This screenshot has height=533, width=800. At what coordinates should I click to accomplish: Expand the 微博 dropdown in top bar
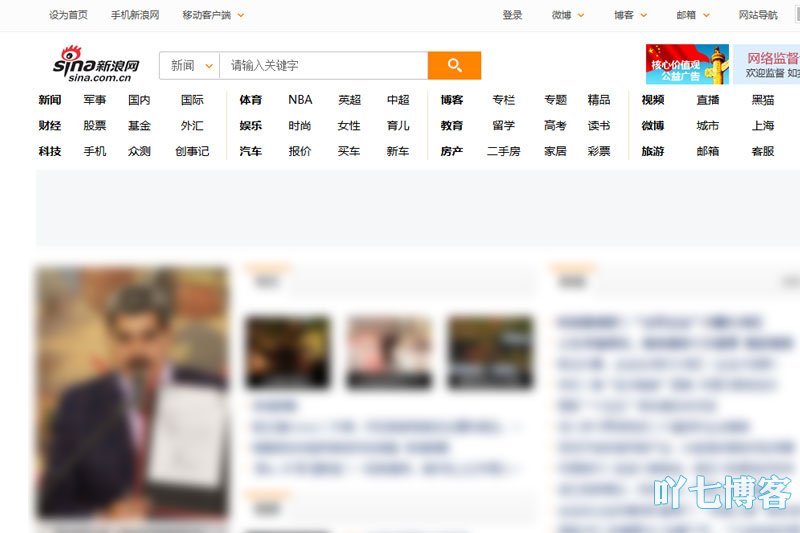click(x=567, y=15)
